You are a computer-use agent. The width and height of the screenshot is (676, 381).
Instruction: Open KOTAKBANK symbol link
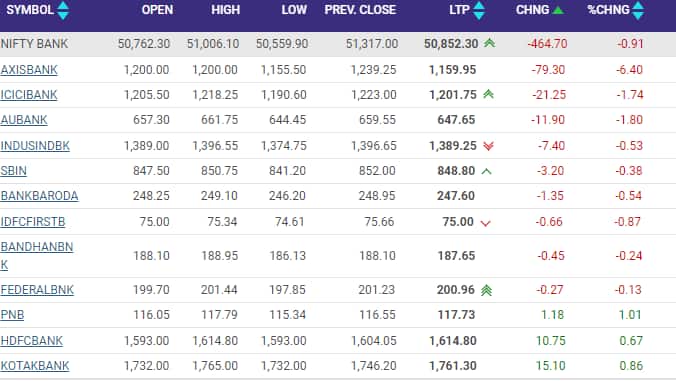[35, 366]
